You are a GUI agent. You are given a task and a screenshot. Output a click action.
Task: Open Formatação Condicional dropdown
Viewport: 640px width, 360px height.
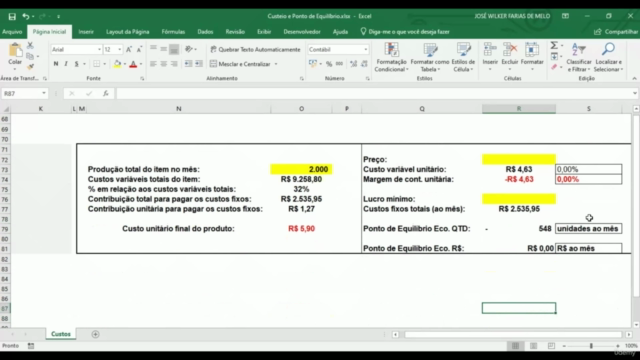tap(391, 57)
